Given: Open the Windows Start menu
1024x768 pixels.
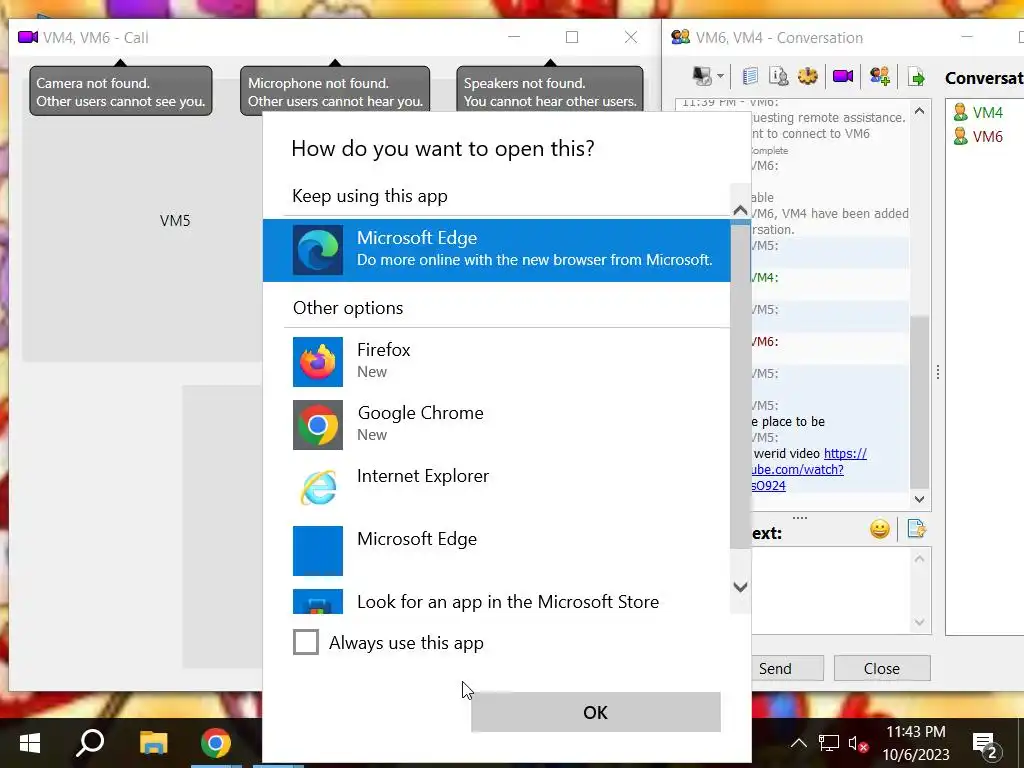Looking at the screenshot, I should tap(30, 743).
